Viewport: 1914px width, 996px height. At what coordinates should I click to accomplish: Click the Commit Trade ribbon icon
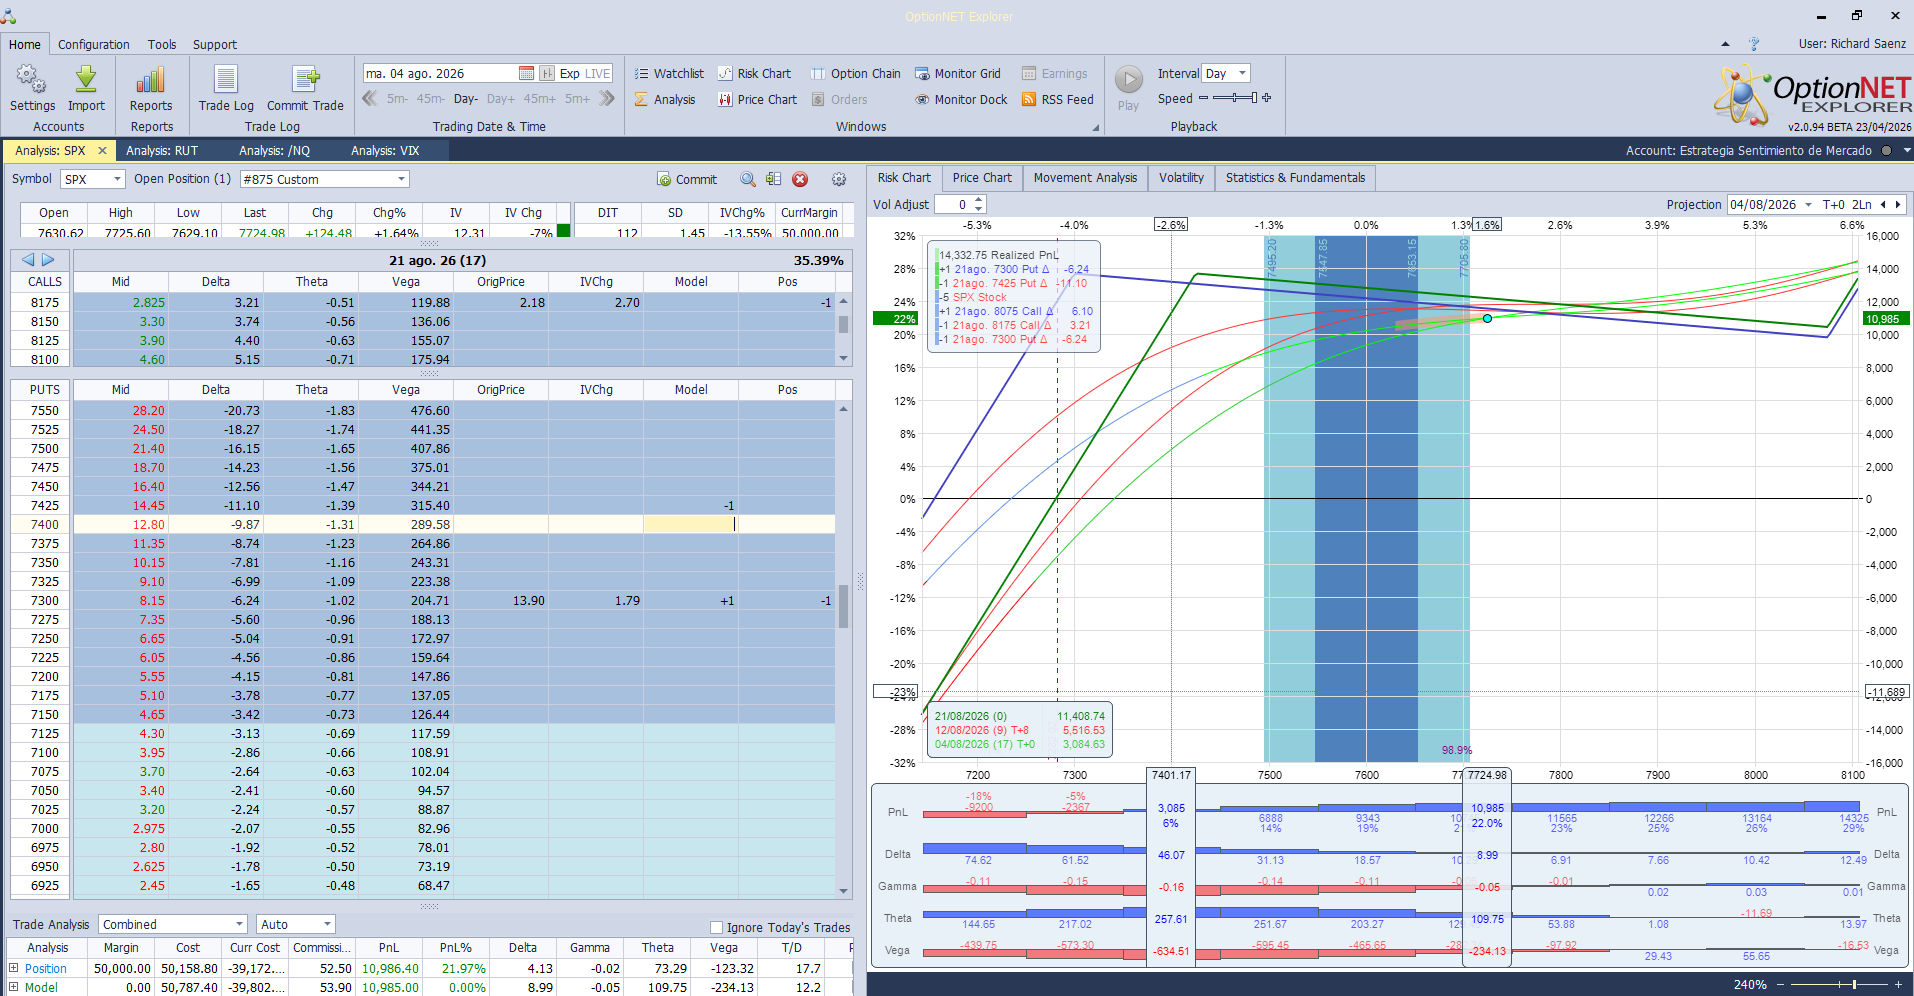(305, 88)
